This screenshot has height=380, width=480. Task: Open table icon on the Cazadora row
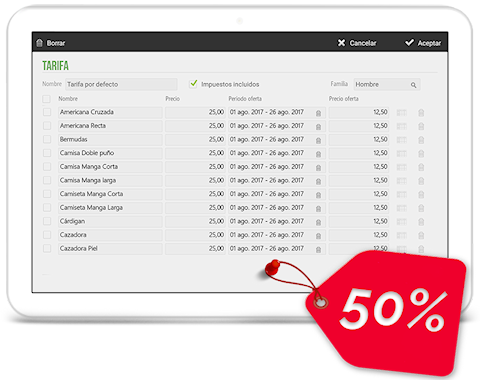402,235
